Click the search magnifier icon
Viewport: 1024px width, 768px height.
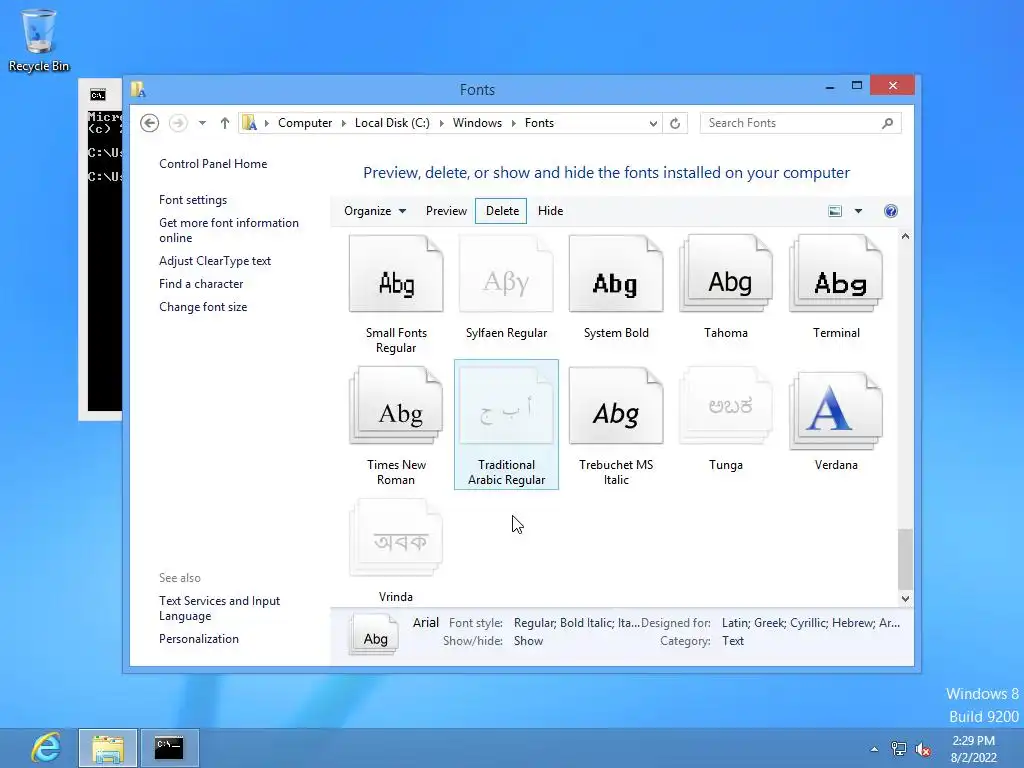pyautogui.click(x=887, y=123)
